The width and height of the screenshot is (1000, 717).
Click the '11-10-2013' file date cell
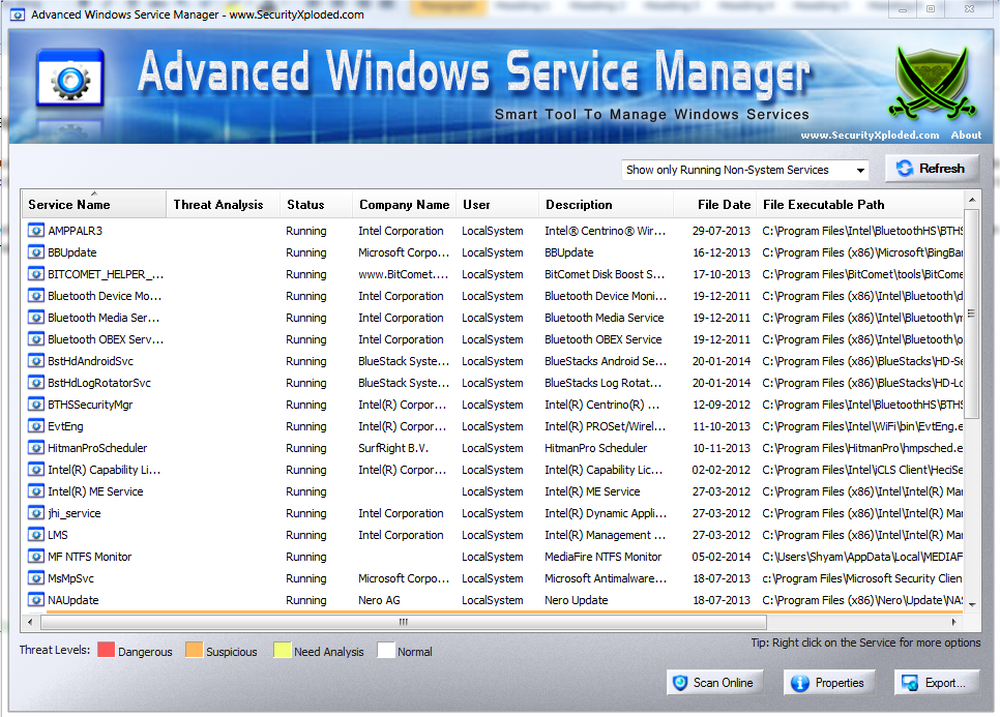click(721, 426)
